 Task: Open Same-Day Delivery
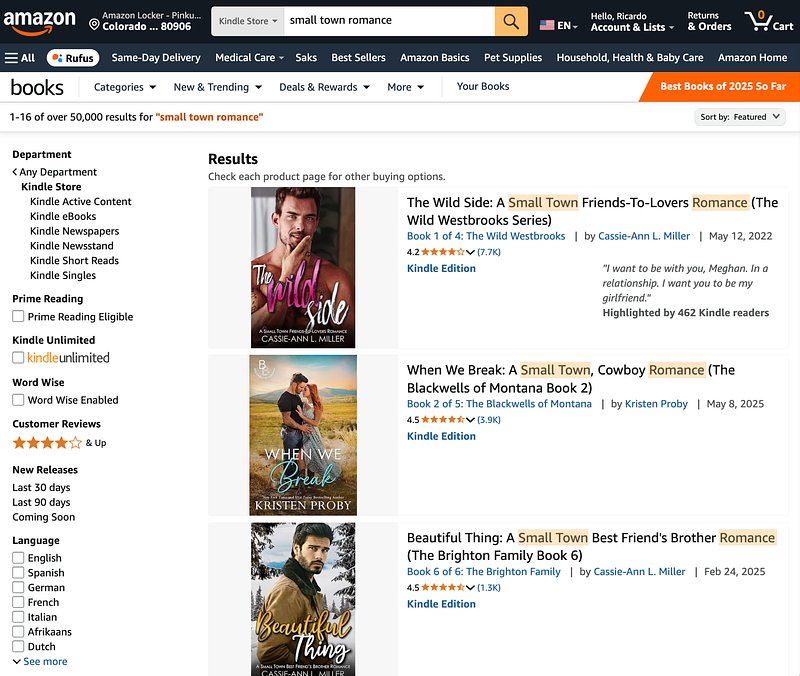click(156, 58)
